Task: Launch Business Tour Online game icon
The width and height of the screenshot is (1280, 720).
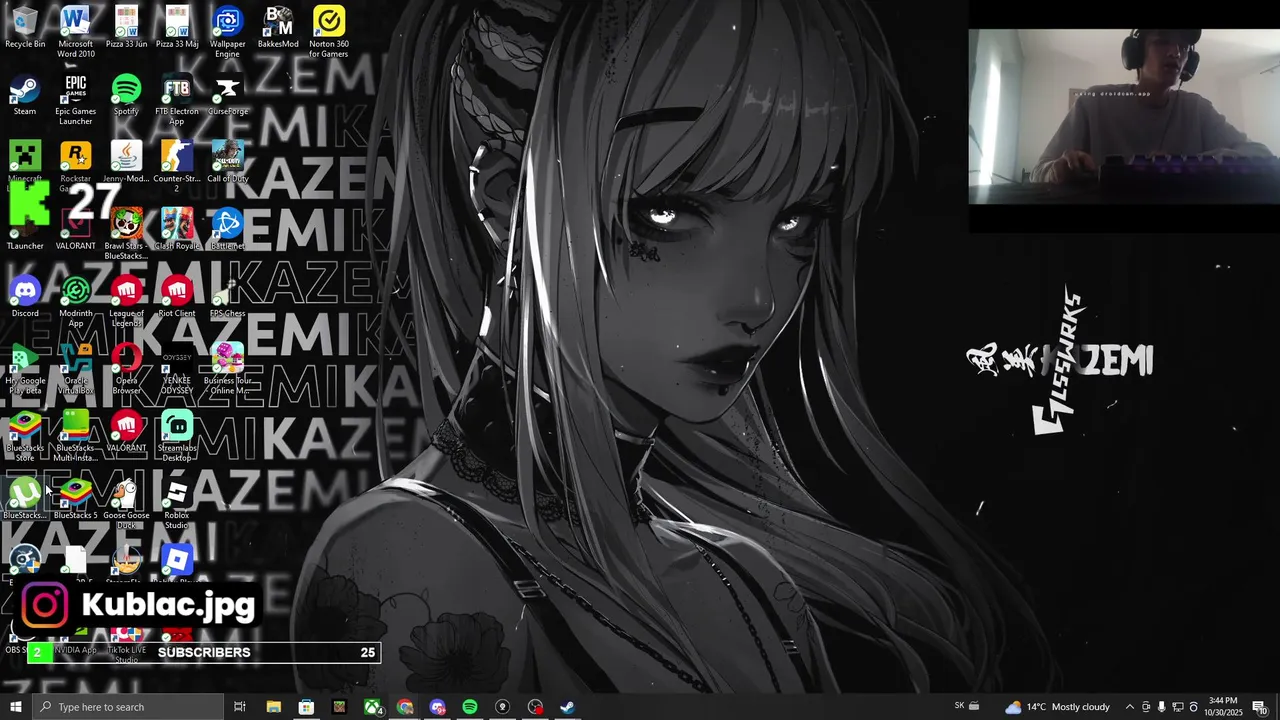Action: 227,368
